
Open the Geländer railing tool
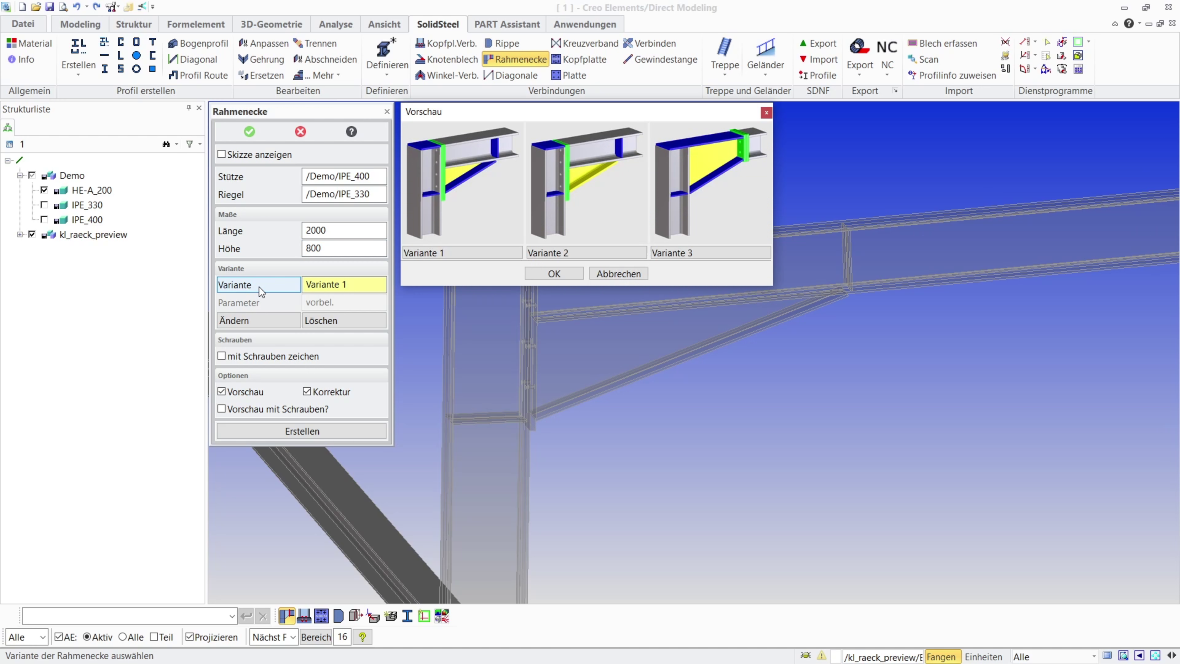point(765,55)
